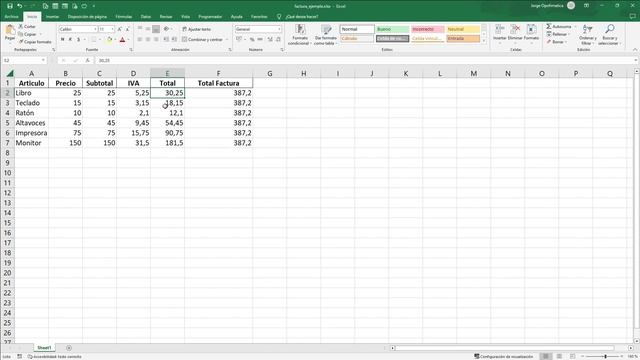Open the font size dropdown
Screen dimensions: 640x360
[113, 29]
